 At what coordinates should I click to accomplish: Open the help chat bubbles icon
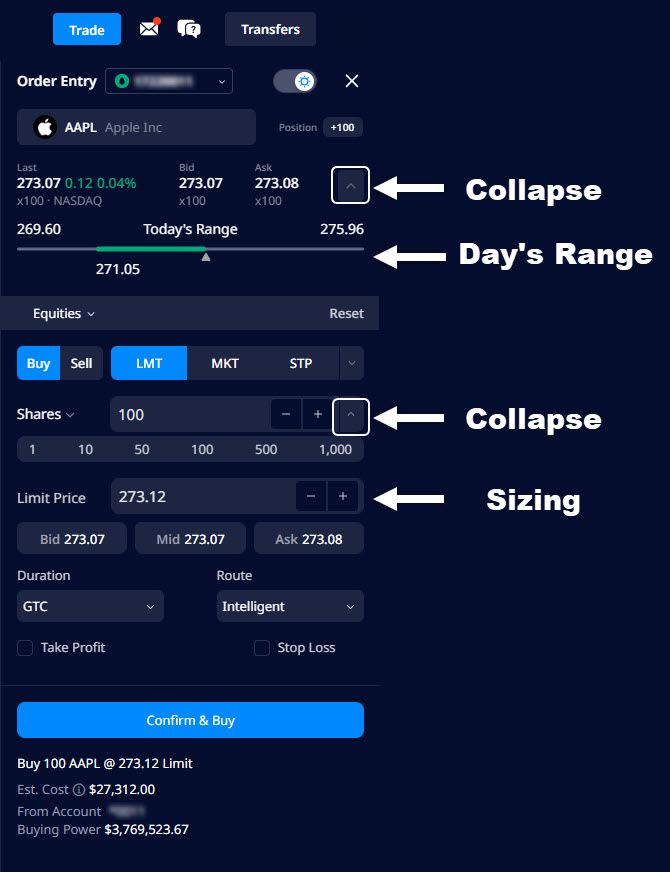point(189,29)
